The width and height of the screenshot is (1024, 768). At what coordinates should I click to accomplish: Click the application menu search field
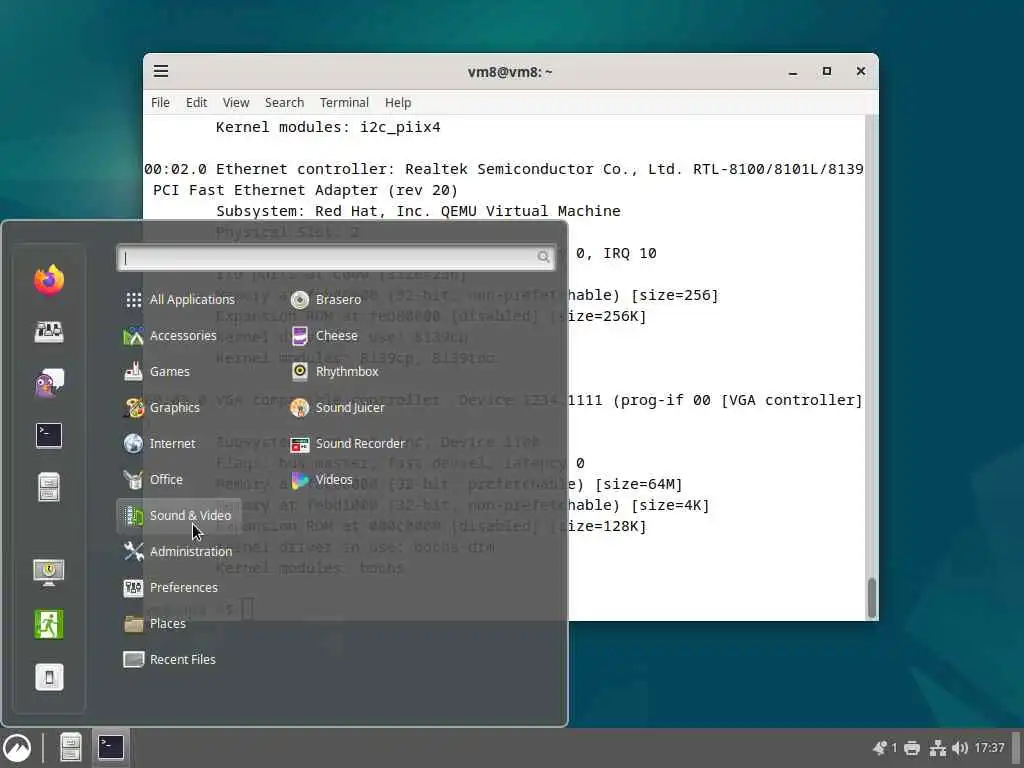pyautogui.click(x=336, y=257)
